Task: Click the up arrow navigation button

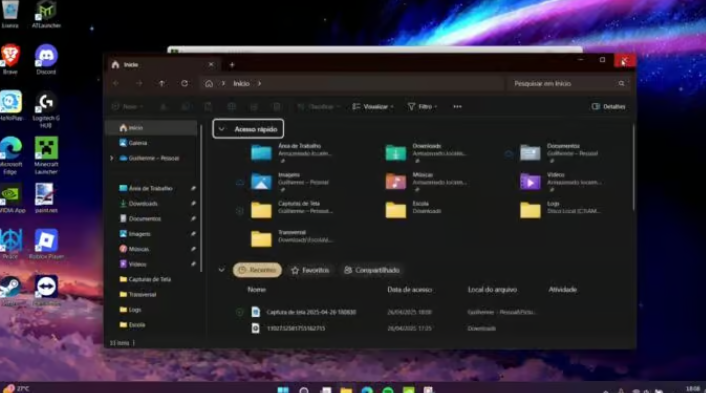Action: (x=161, y=83)
